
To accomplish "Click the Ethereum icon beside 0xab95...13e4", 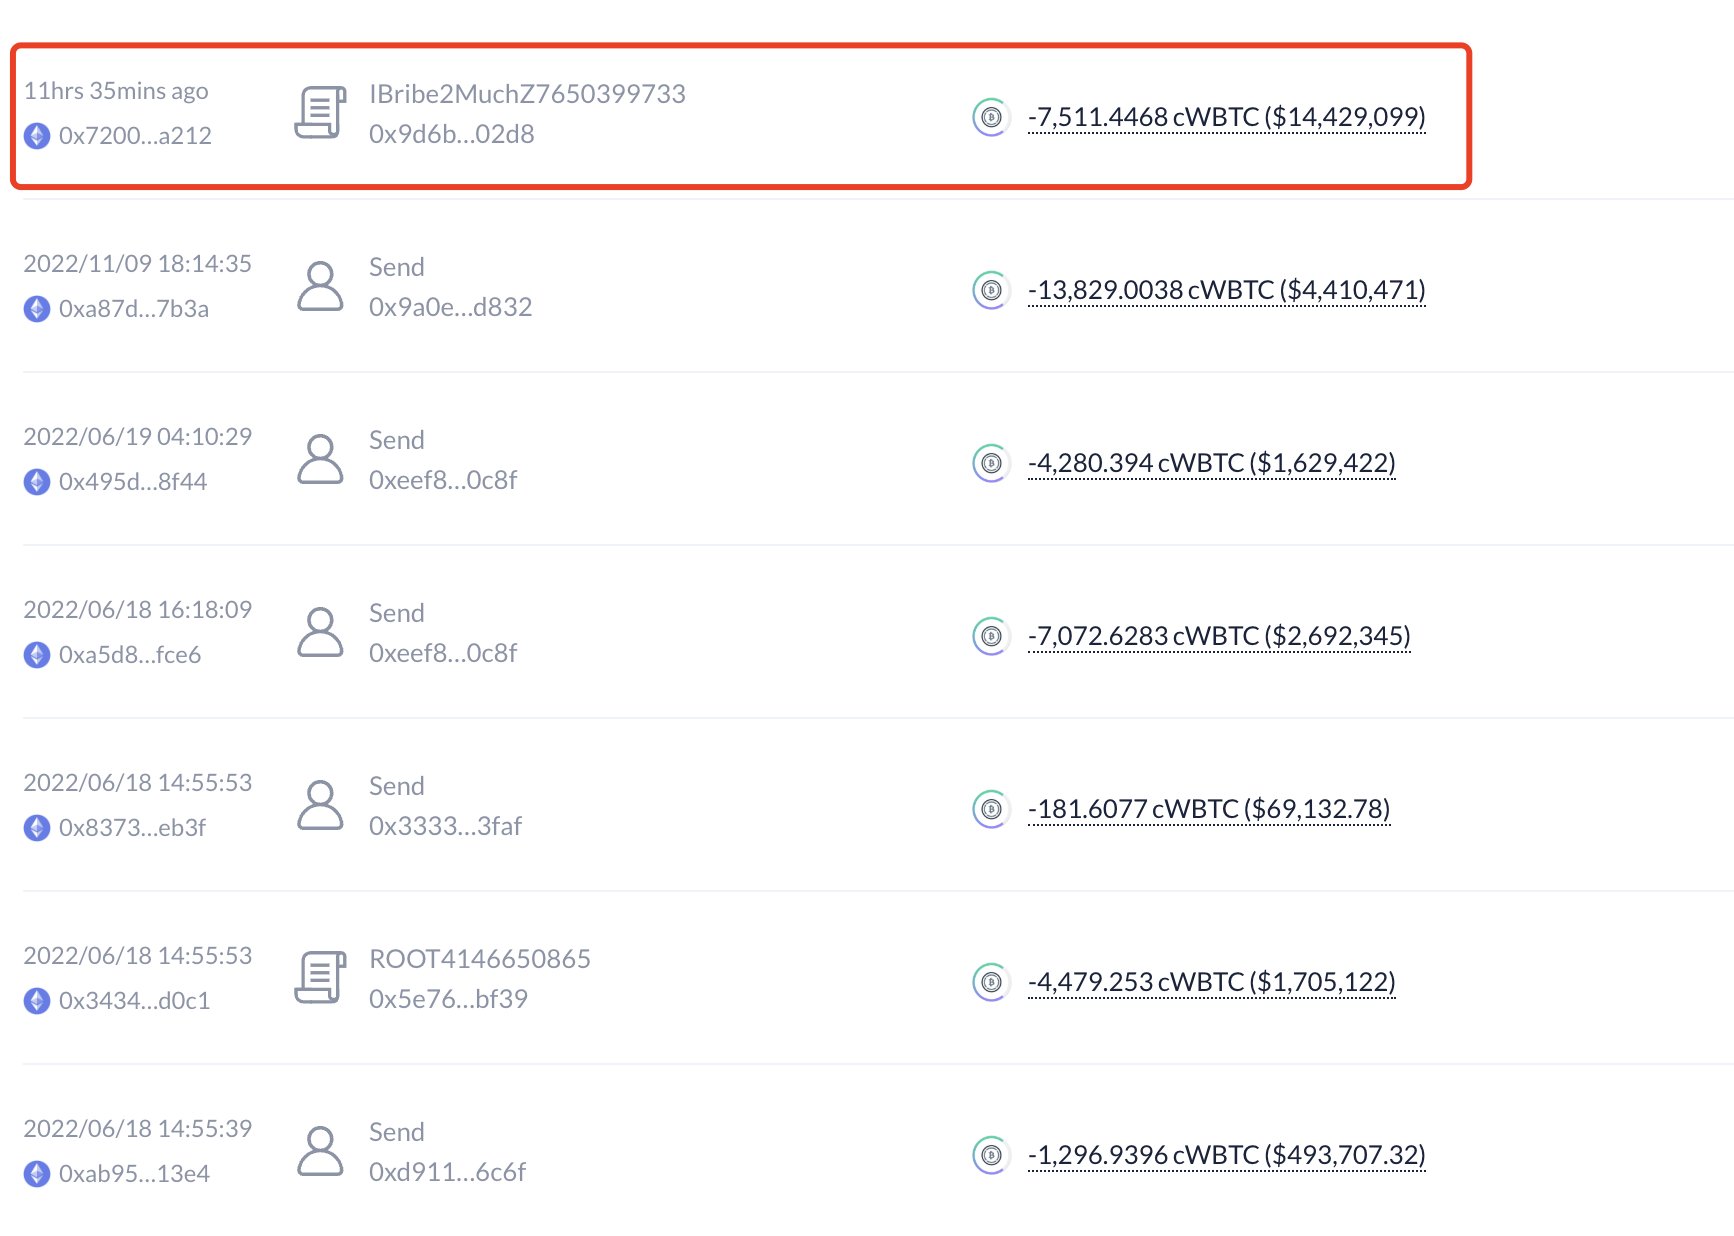I will (x=37, y=1174).
